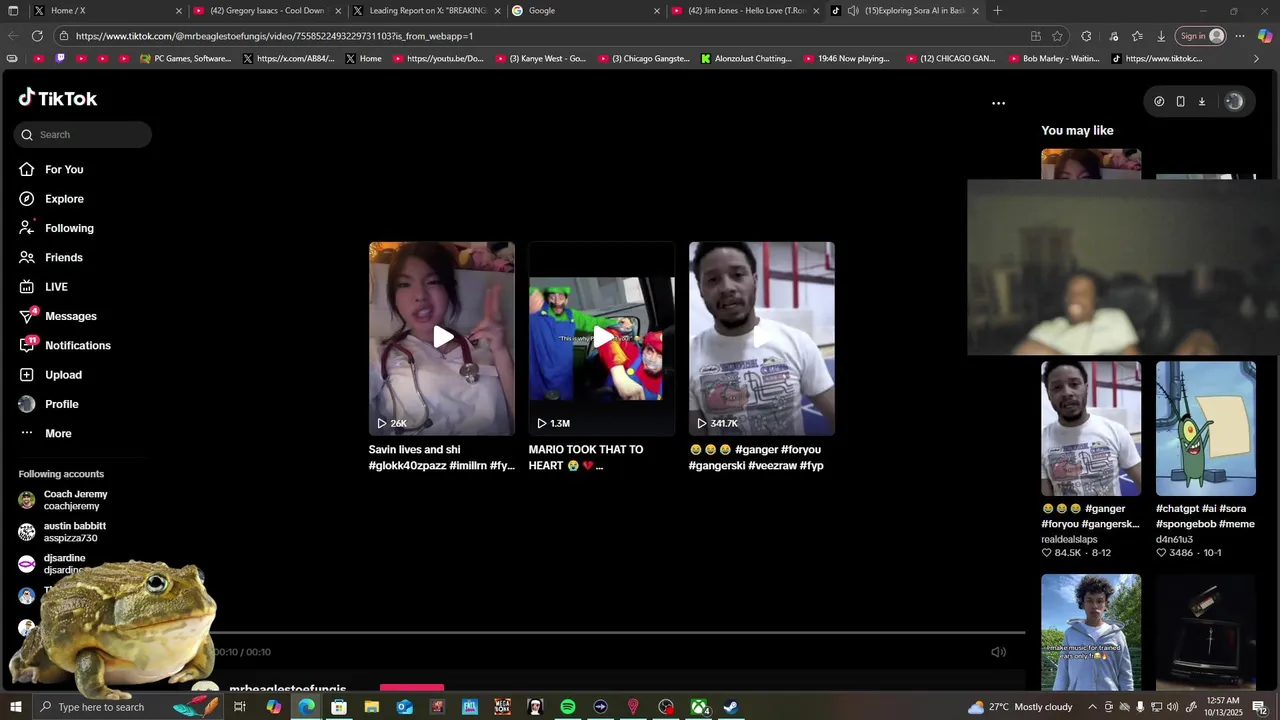
Task: Open 'PC Games, Software...' bookmark
Action: coord(185,59)
